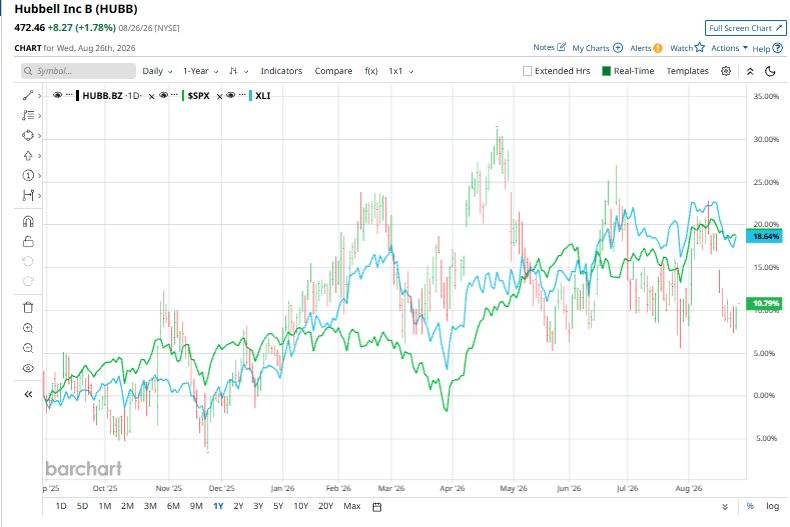Select the 2Y time range
Screen dimensions: 790x527
[x=238, y=506]
